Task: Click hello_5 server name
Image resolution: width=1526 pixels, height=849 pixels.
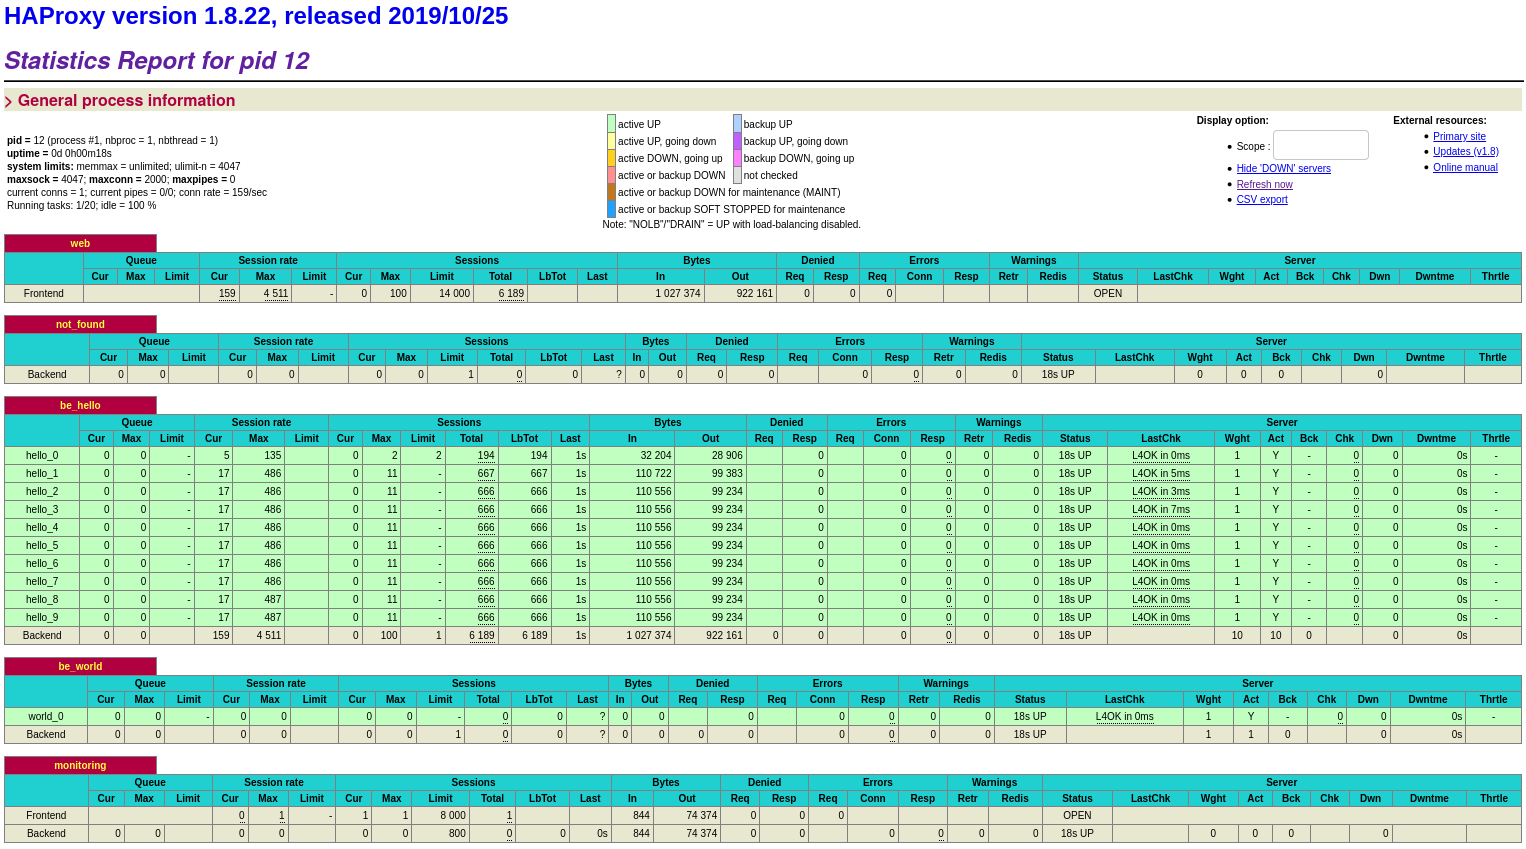Action: (x=42, y=545)
